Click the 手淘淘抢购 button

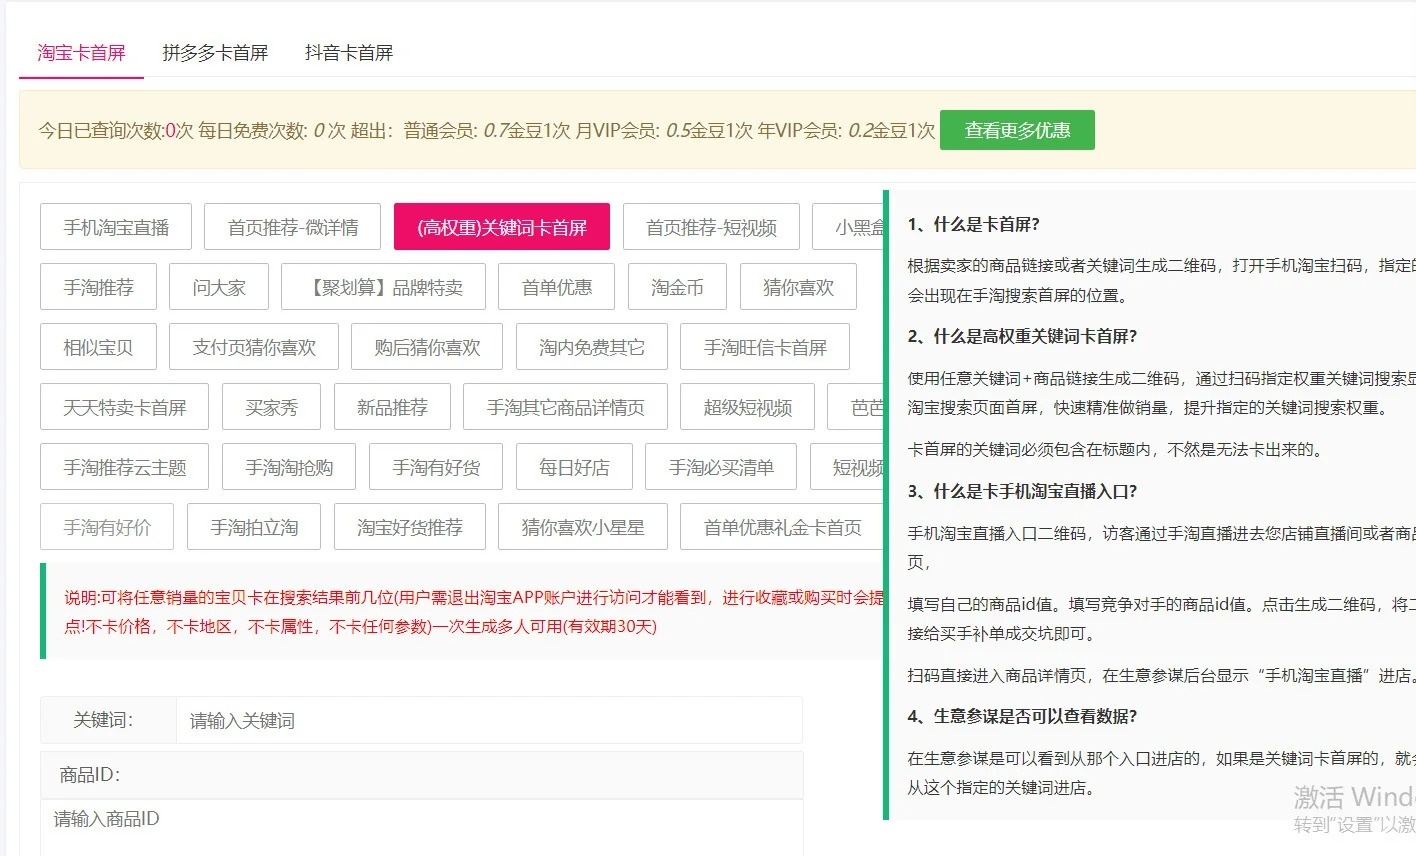289,467
